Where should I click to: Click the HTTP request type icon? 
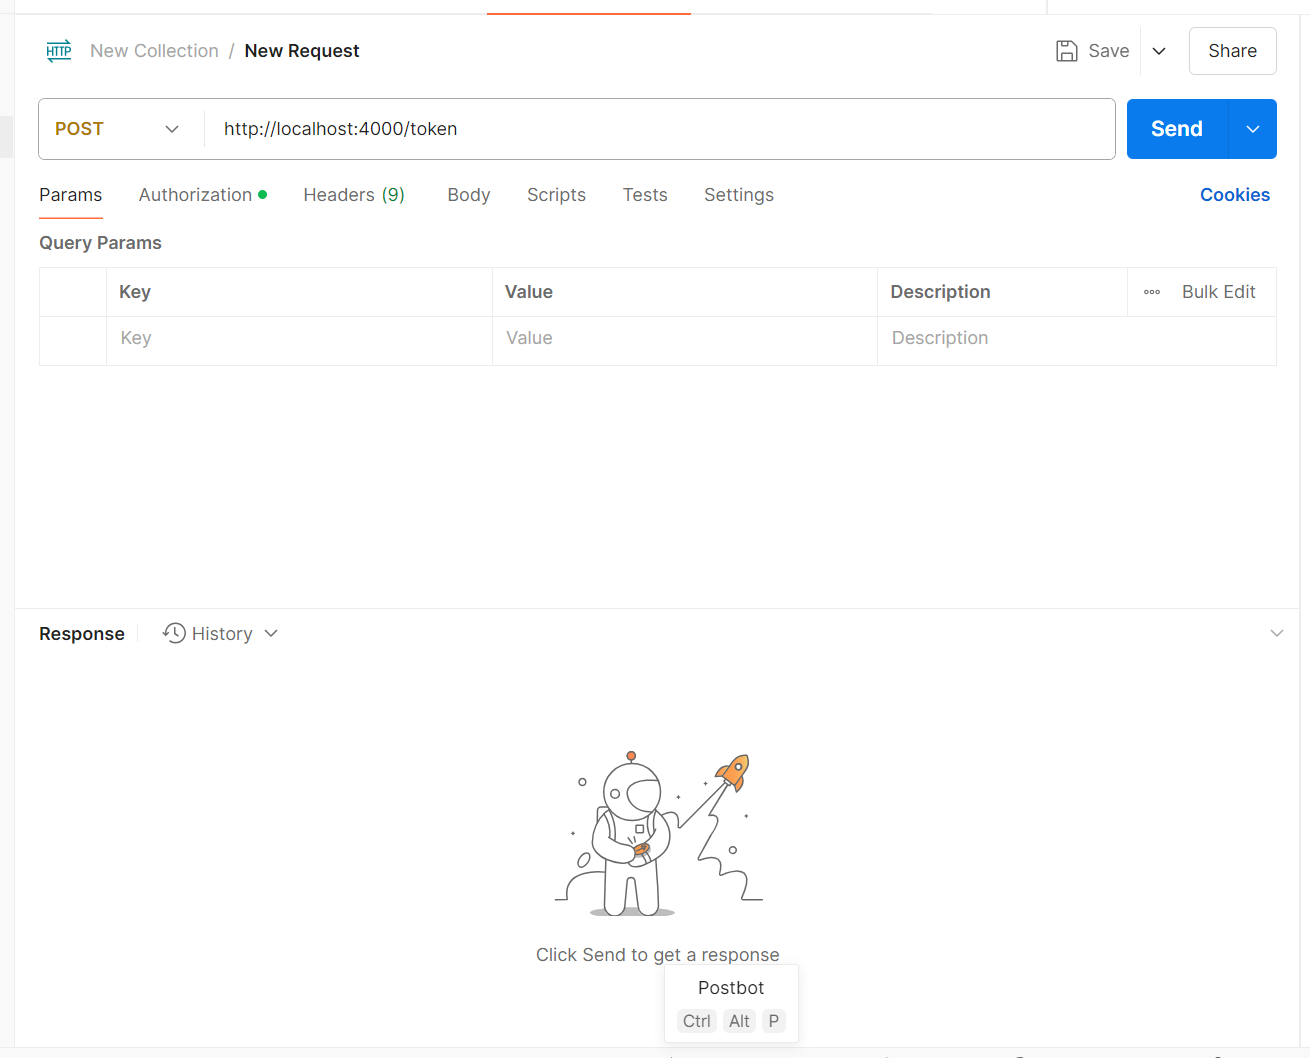tap(59, 51)
